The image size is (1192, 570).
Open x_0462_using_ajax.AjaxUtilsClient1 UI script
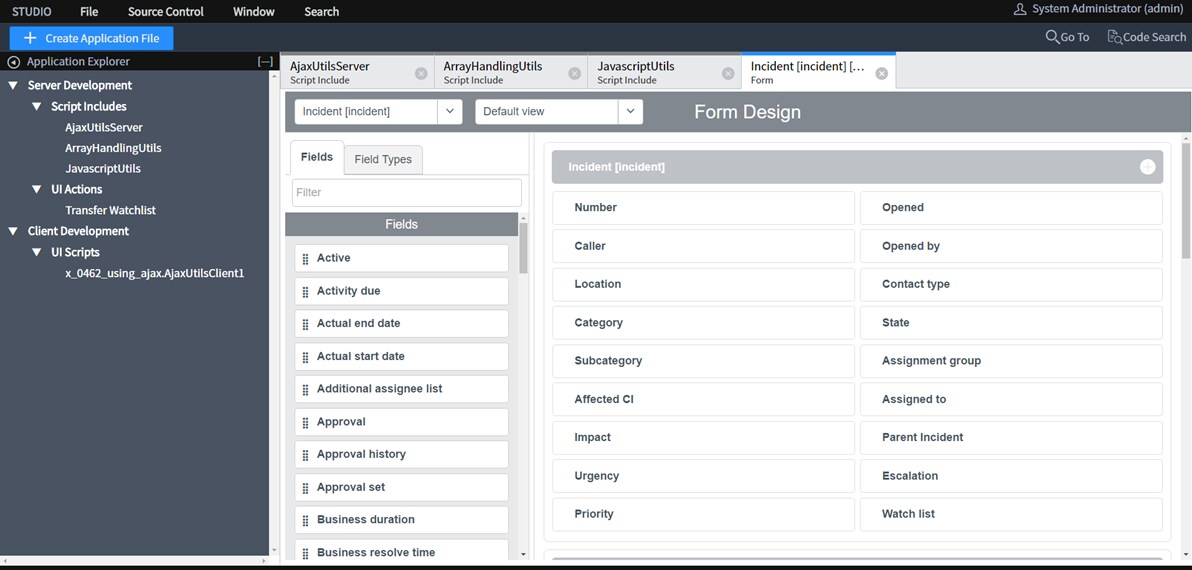154,273
